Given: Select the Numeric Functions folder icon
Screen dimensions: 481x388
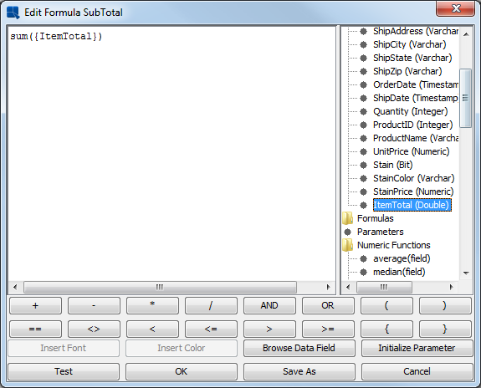Looking at the screenshot, I should pos(347,245).
